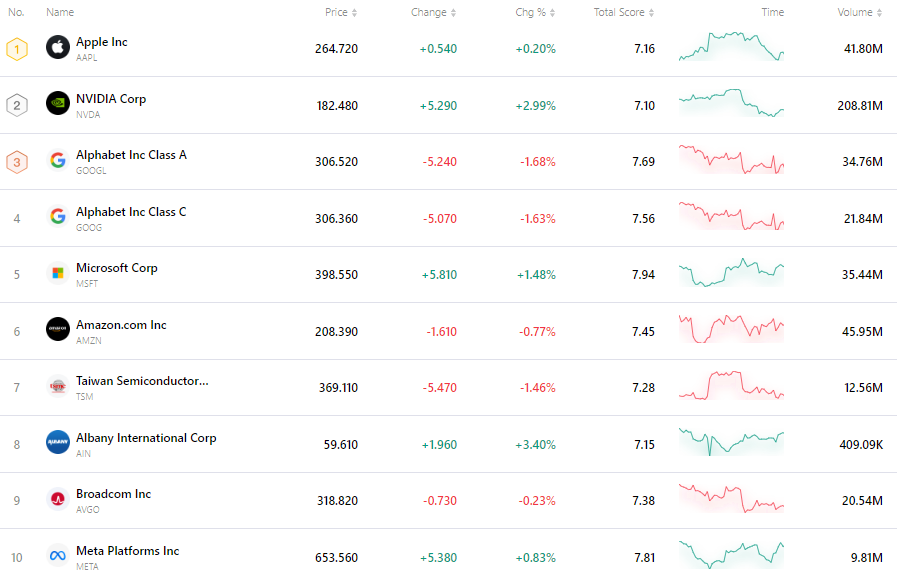Screen dimensions: 897x576
Task: Click the Amazon logo icon
Action: (57, 329)
